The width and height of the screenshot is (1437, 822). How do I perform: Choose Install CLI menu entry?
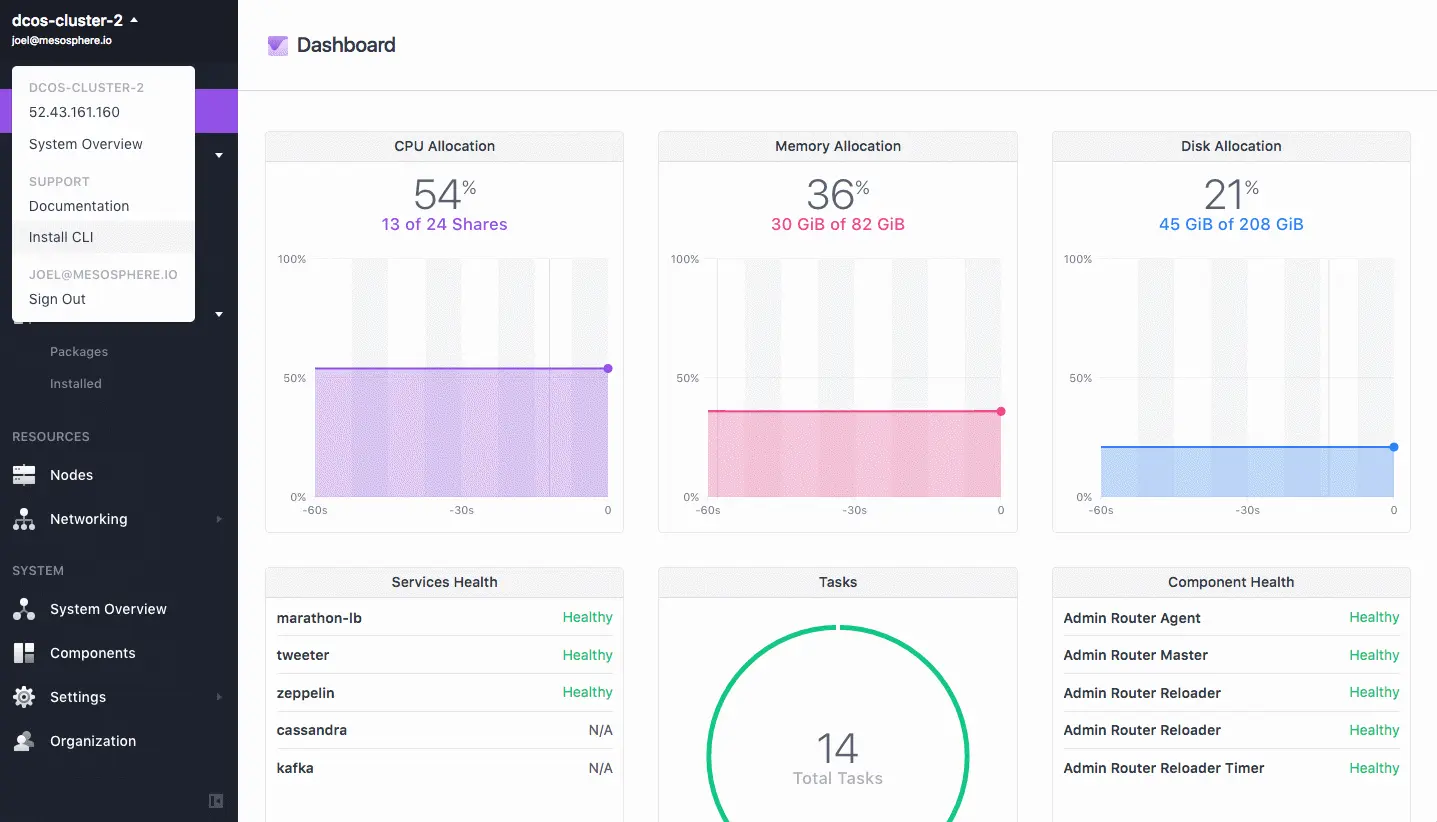103,237
